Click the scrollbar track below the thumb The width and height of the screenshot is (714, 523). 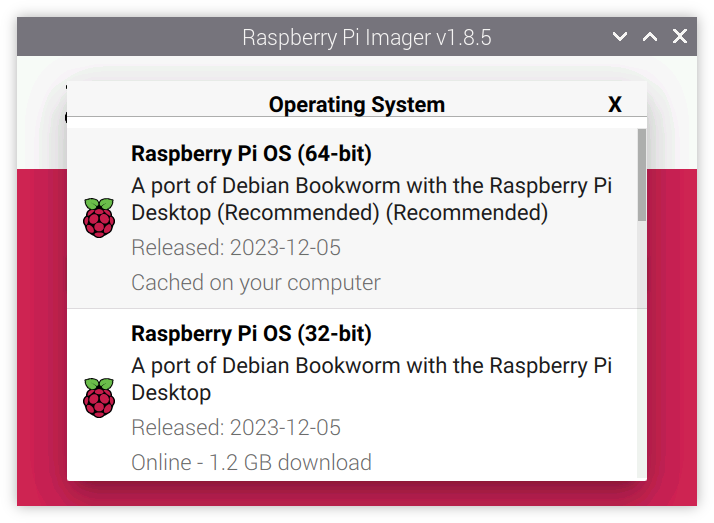click(x=641, y=350)
